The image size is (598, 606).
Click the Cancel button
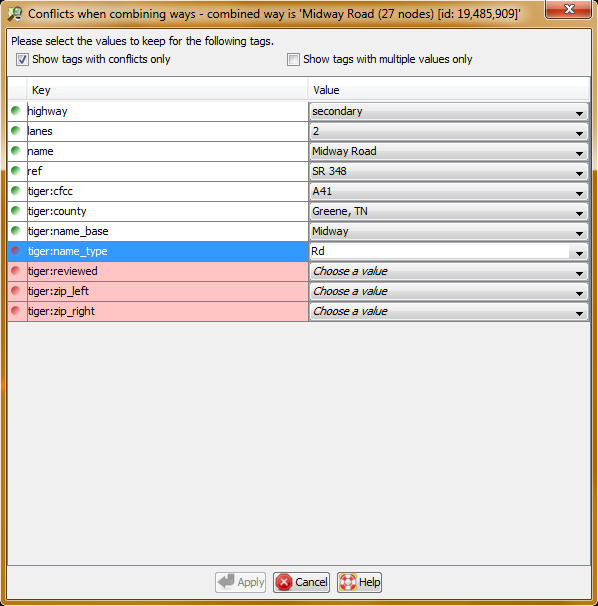302,582
